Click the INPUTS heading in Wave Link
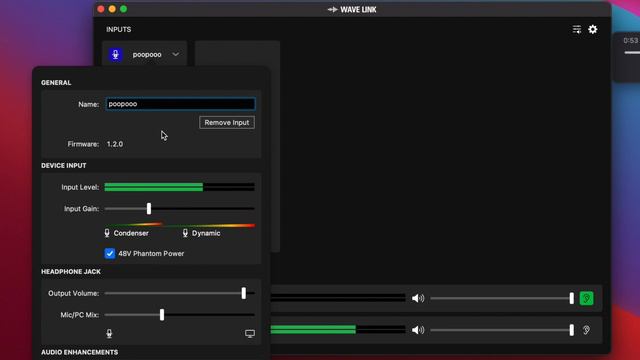 point(119,29)
